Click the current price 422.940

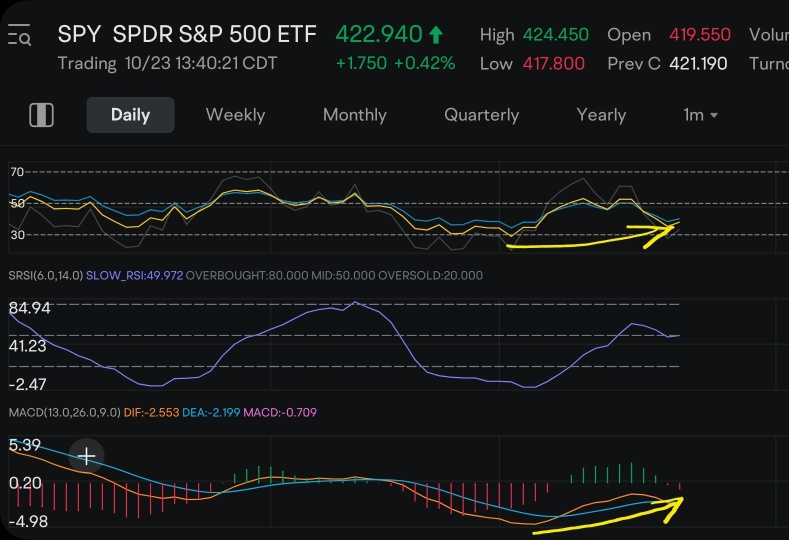pos(379,35)
